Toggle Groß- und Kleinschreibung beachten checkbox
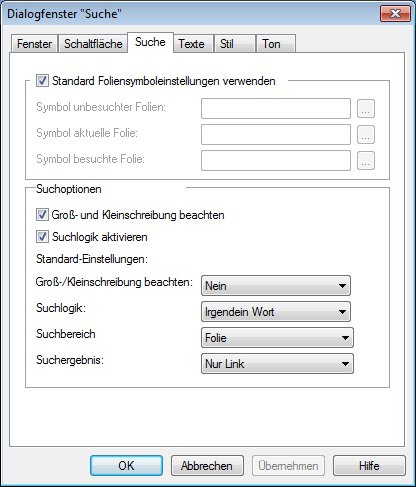Image resolution: width=416 pixels, height=487 pixels. click(x=42, y=215)
